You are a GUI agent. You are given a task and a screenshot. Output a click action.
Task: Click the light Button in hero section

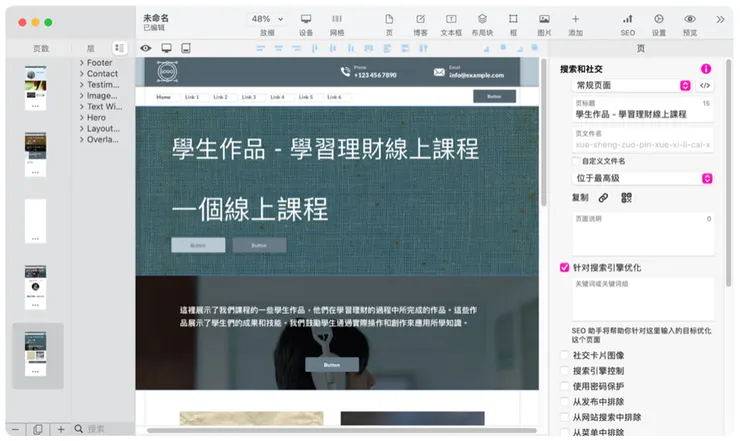tap(198, 245)
